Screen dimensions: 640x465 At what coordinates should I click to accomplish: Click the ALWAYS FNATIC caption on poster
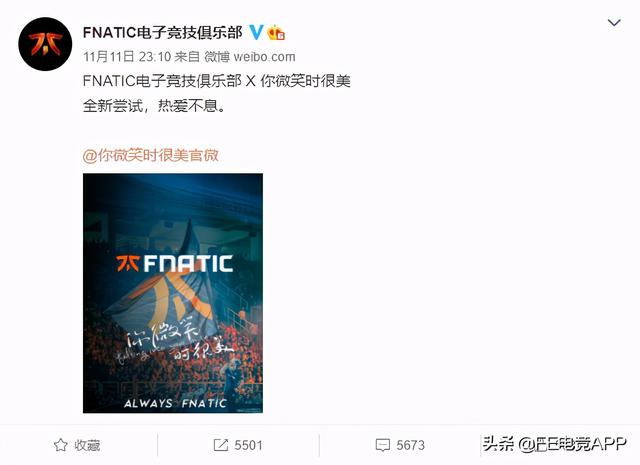(x=175, y=403)
